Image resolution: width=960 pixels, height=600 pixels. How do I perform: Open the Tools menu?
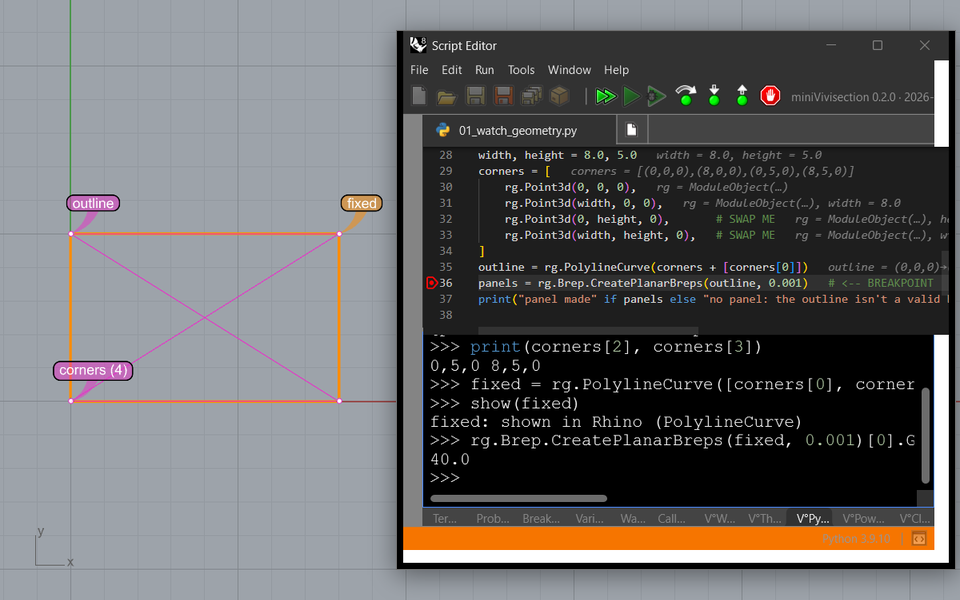pyautogui.click(x=521, y=70)
